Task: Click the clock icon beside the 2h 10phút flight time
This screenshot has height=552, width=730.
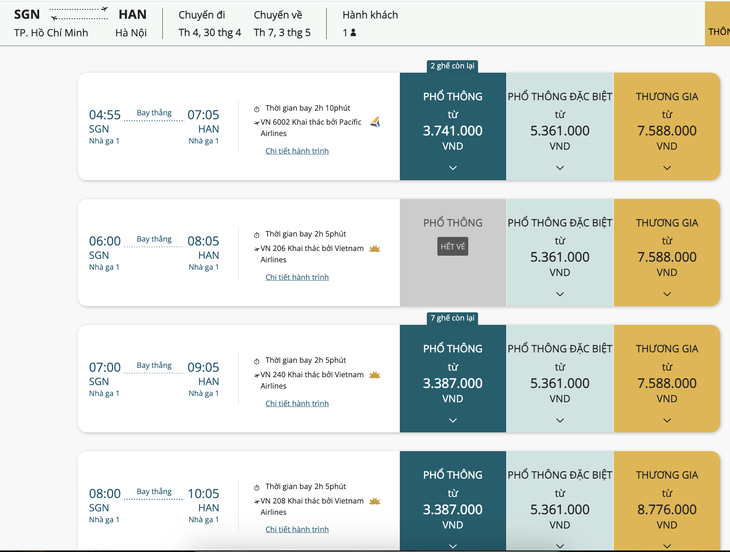Action: point(257,109)
